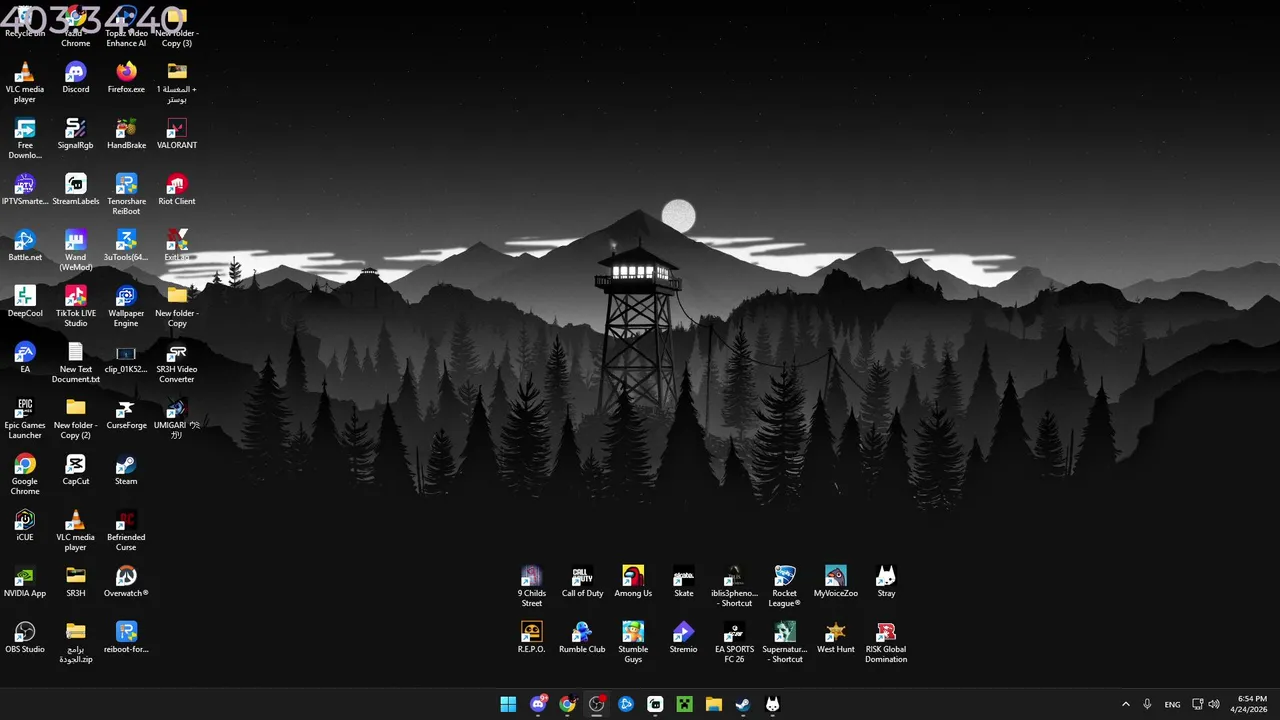The width and height of the screenshot is (1280, 720).
Task: Open the Supernatural shortcut icon
Action: click(785, 643)
